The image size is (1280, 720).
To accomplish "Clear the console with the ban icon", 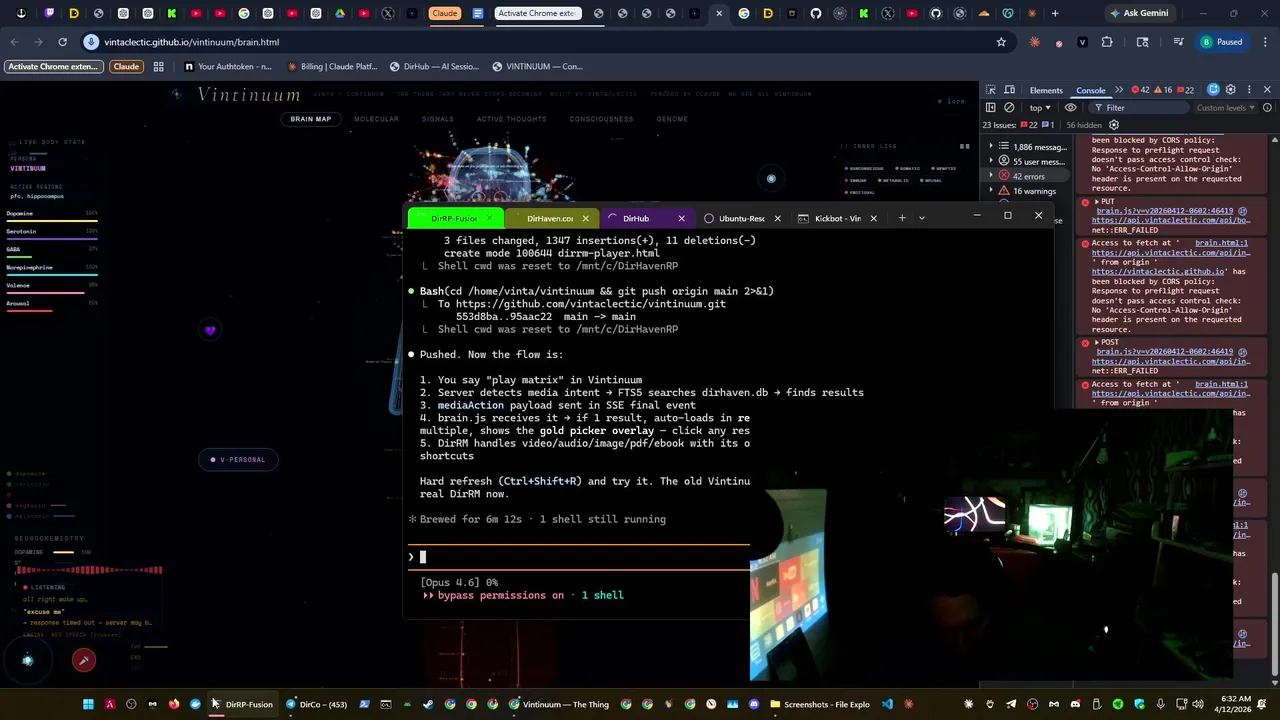I will click(1009, 108).
